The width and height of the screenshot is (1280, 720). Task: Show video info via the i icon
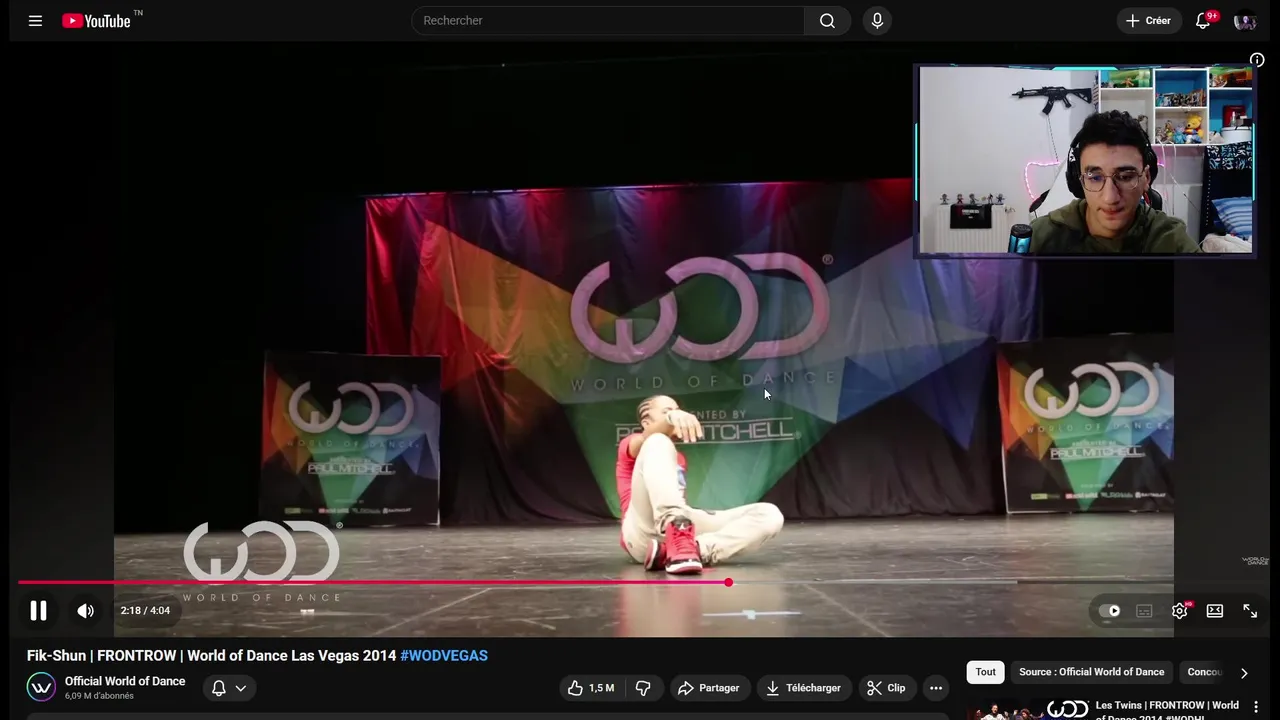(1257, 60)
